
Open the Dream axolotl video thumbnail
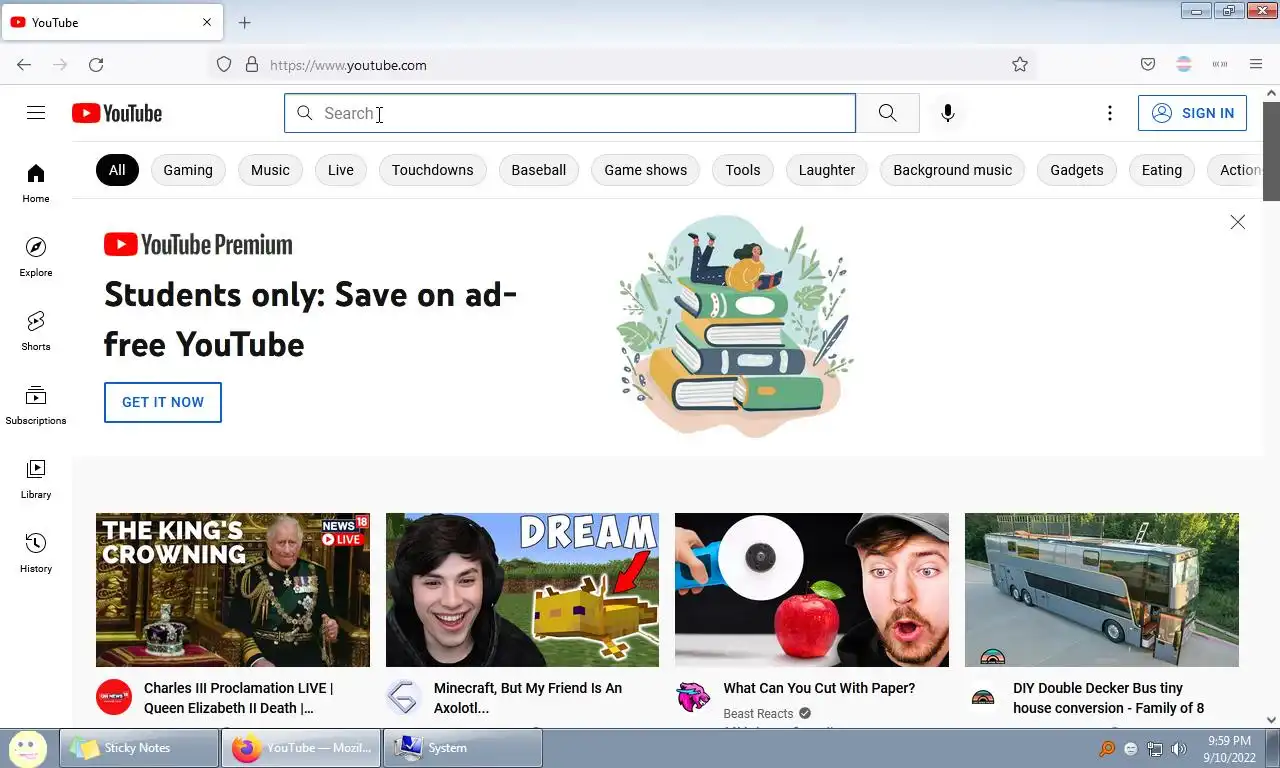[522, 590]
